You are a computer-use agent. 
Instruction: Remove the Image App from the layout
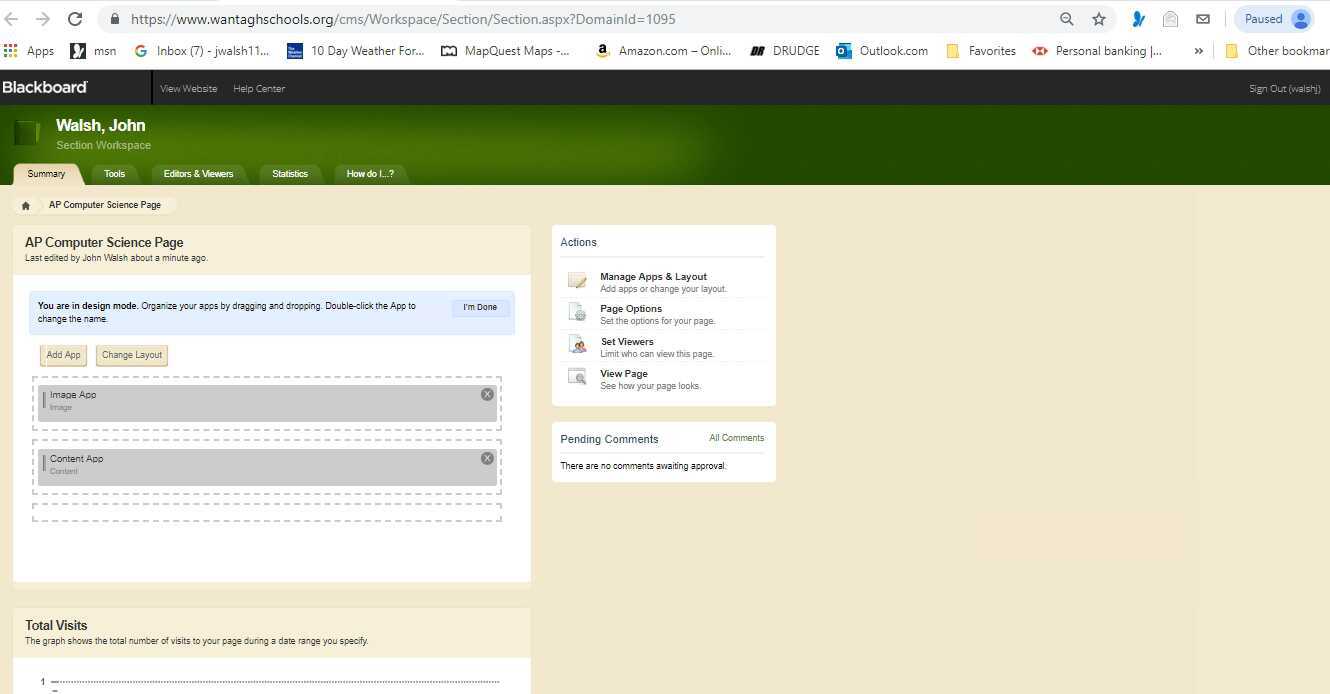487,393
